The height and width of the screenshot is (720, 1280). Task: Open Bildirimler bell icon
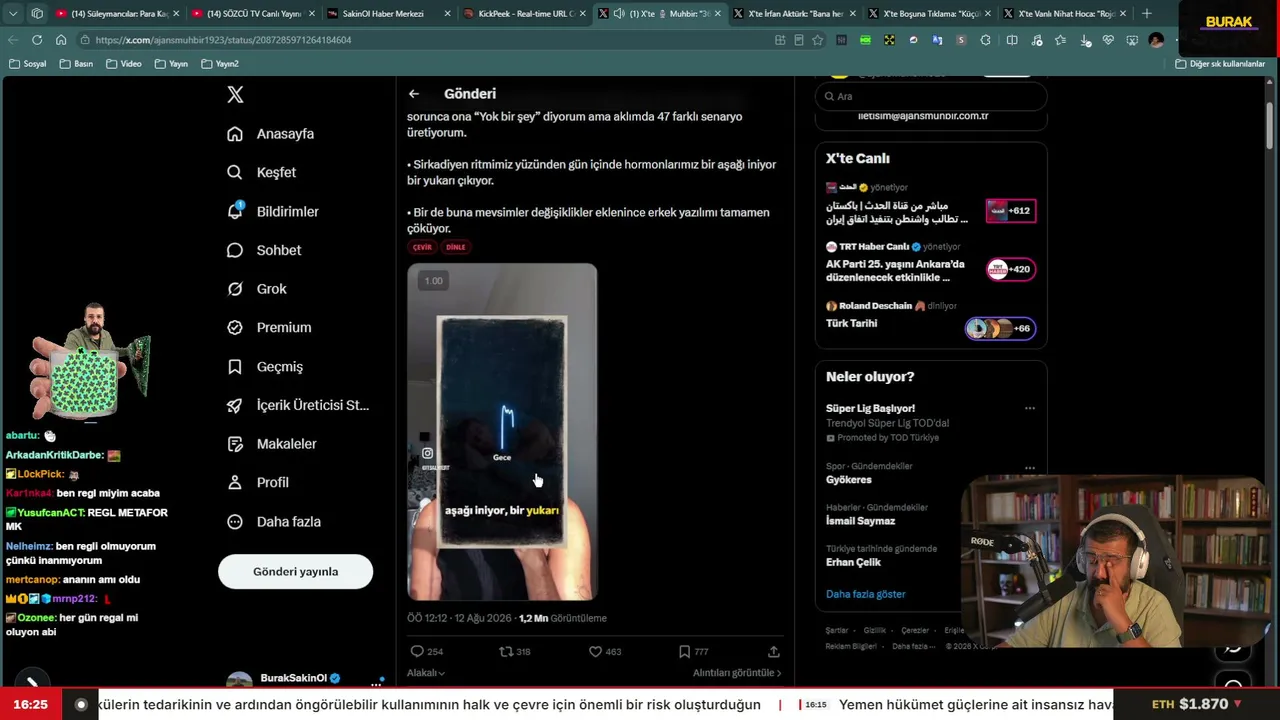coord(235,211)
